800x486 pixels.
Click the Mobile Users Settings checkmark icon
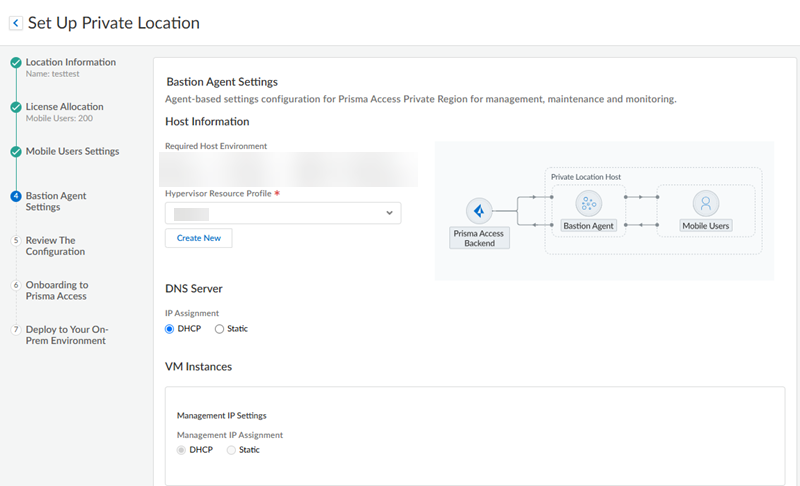[16, 152]
